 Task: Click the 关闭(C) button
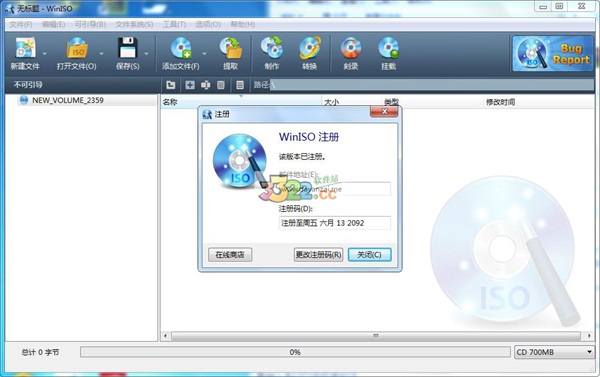[x=370, y=255]
